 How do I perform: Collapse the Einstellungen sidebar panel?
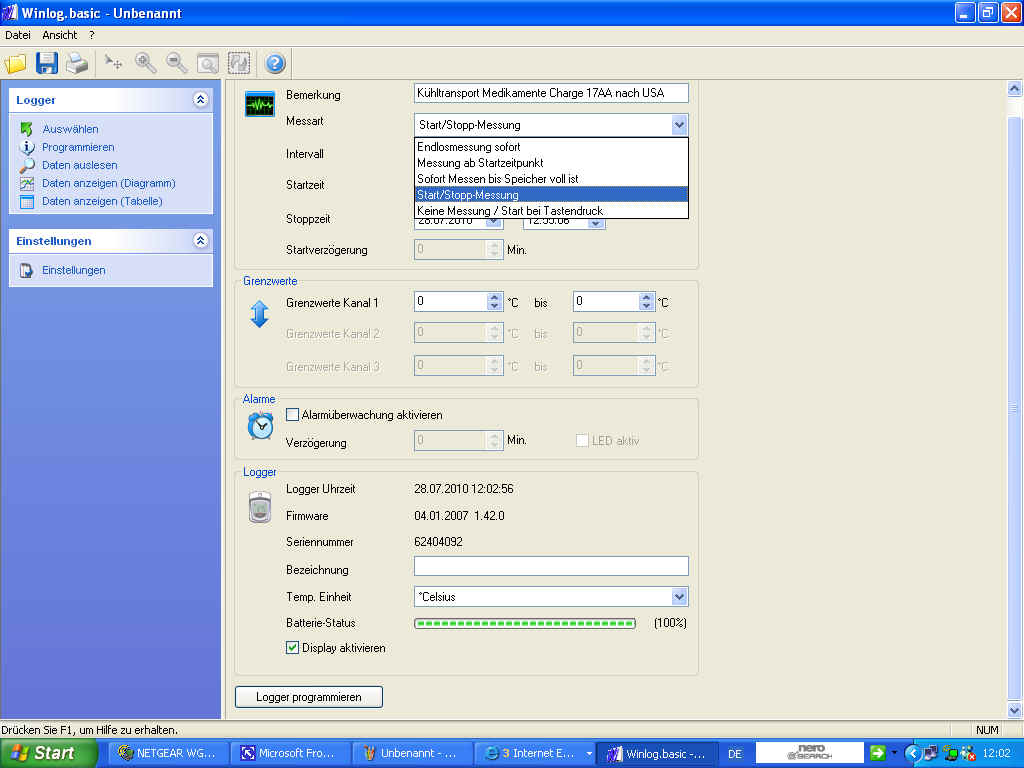point(200,240)
